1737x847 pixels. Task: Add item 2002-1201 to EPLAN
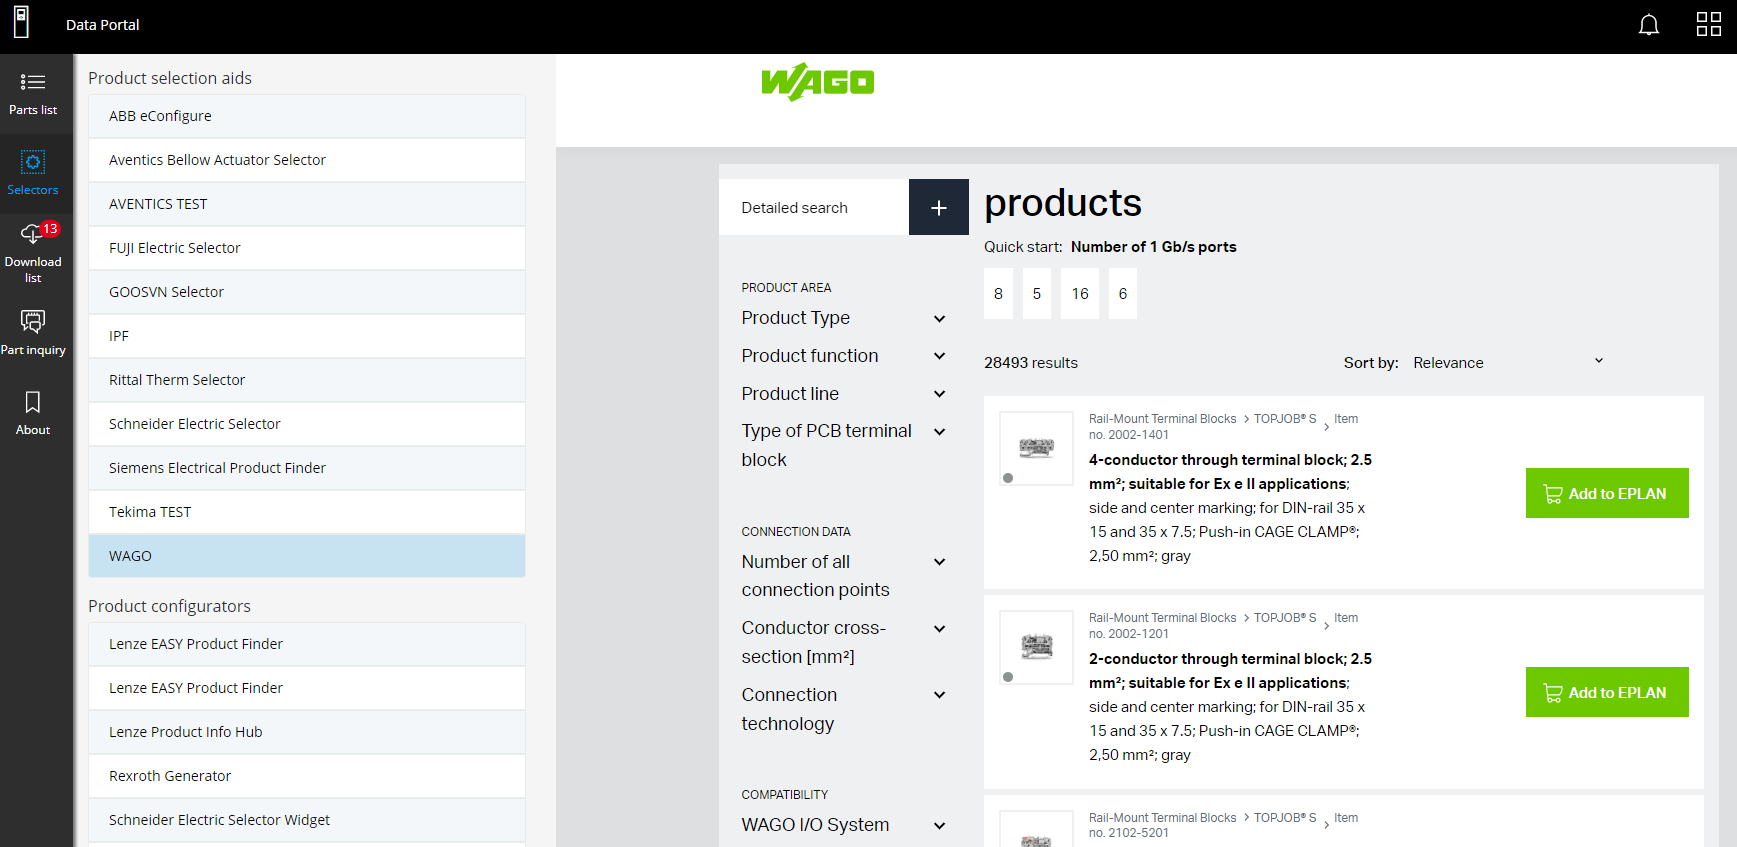click(x=1607, y=692)
